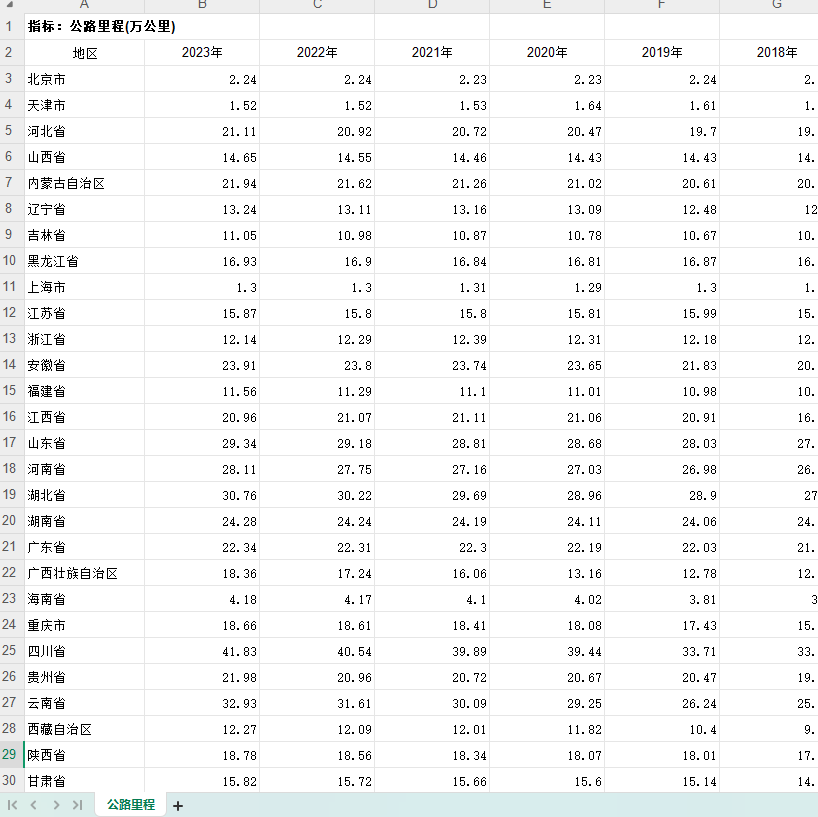Select column F header
This screenshot has height=817, width=818.
tap(661, 5)
